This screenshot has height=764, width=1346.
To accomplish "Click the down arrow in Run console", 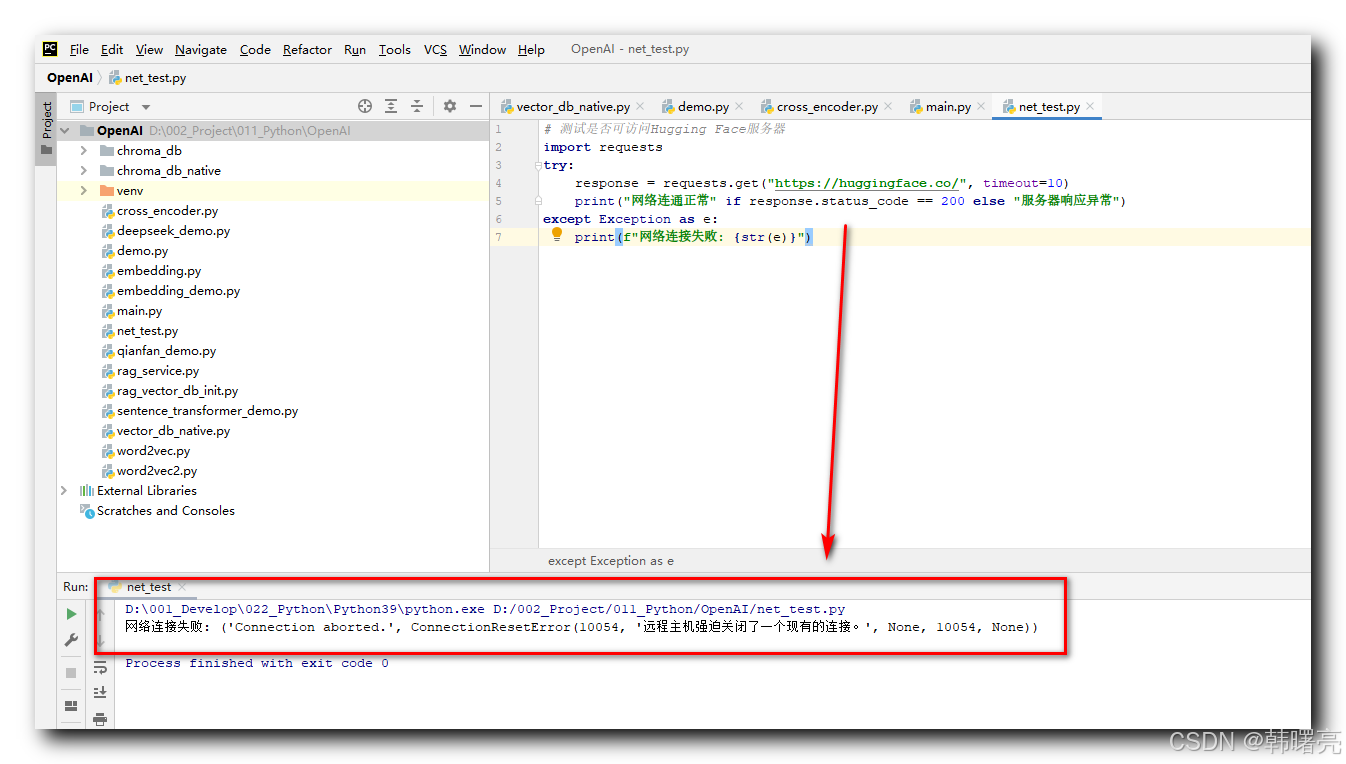I will [x=100, y=640].
